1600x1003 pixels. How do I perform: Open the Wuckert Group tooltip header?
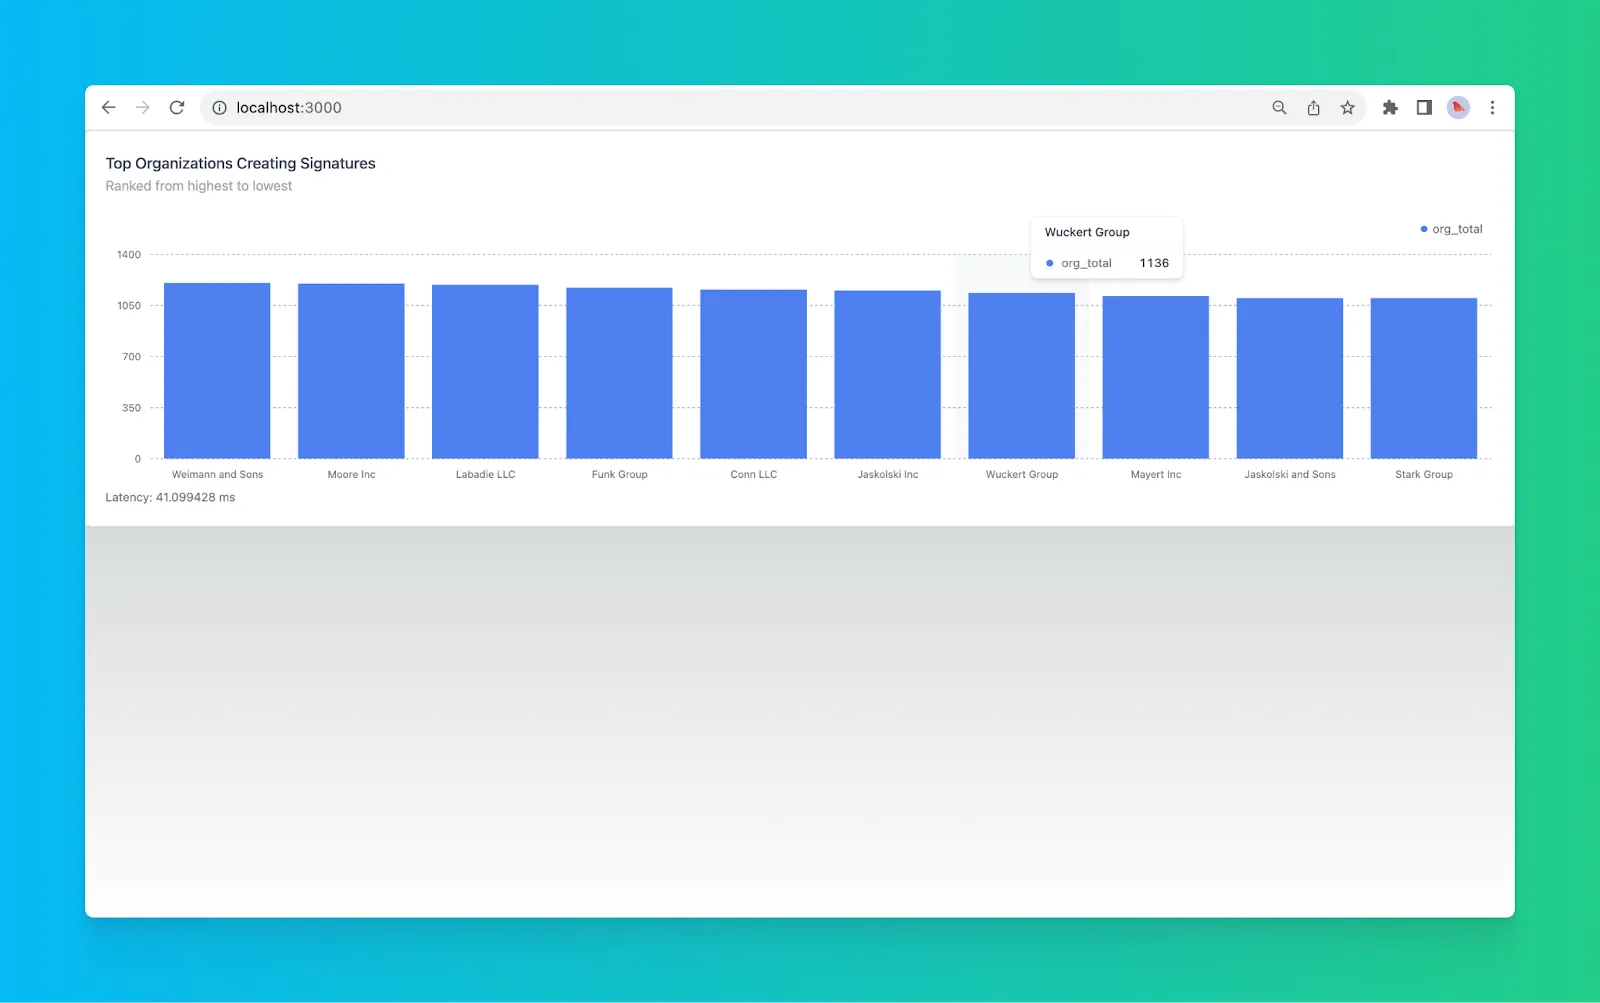pyautogui.click(x=1087, y=231)
